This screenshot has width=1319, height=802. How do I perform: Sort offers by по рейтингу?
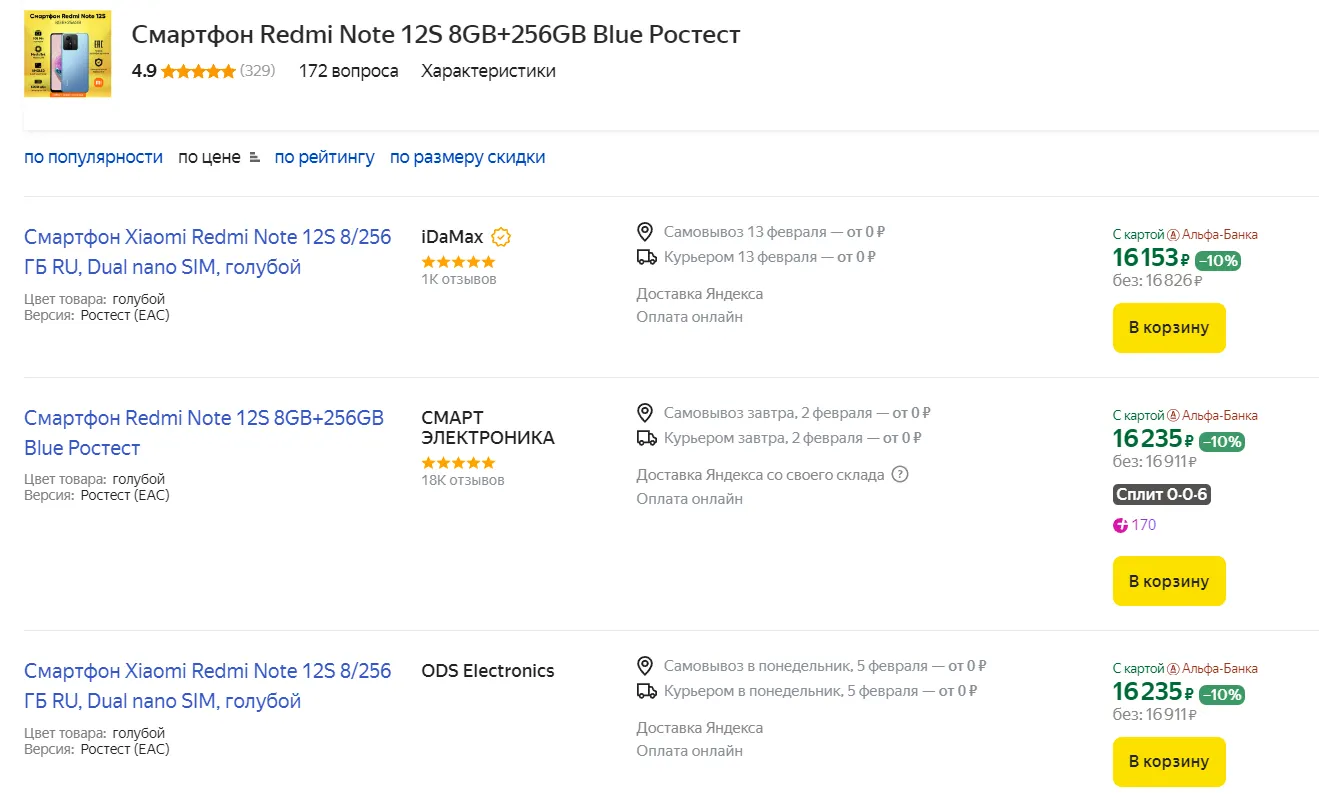point(324,157)
